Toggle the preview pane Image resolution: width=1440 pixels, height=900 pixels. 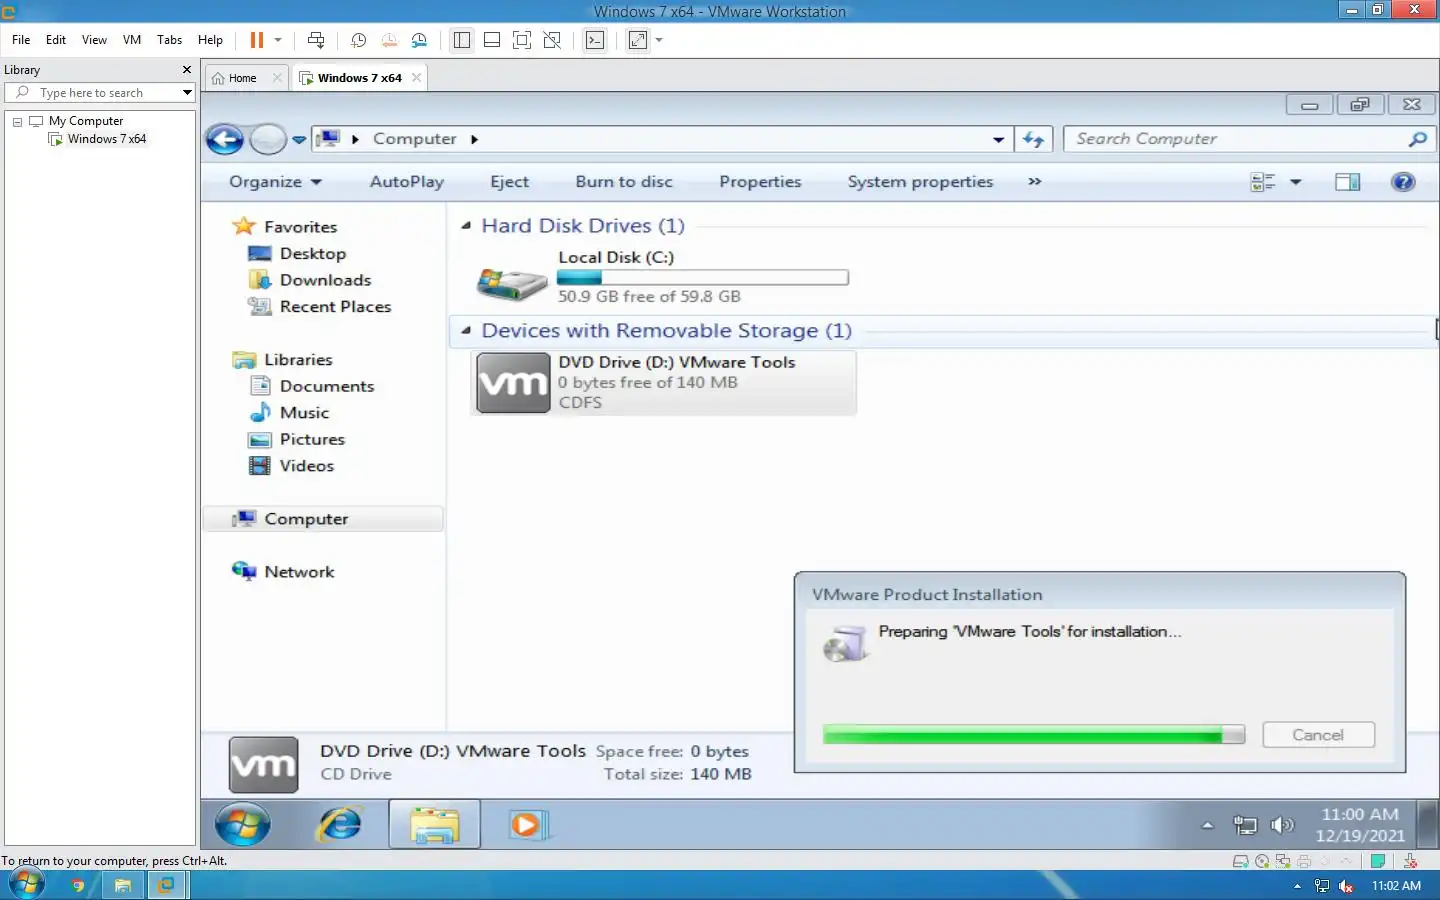coord(1348,182)
